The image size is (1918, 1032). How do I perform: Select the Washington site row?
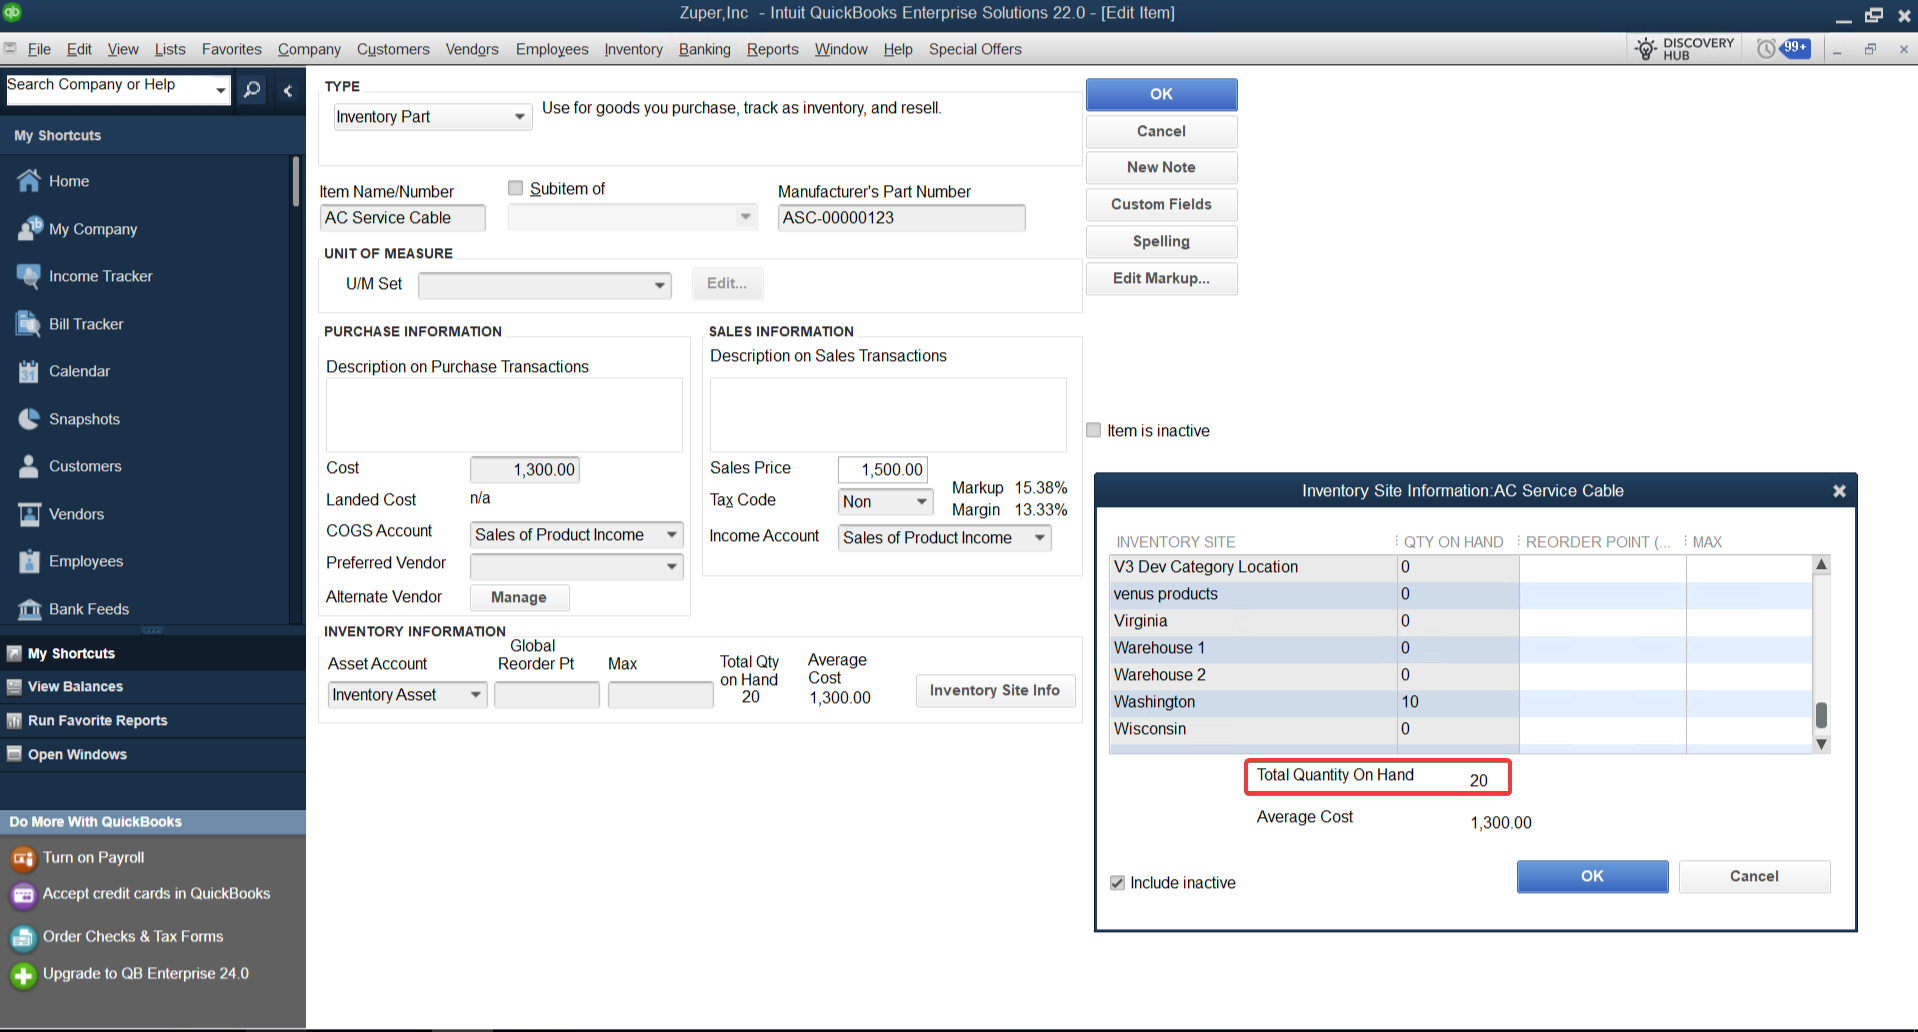pyautogui.click(x=1461, y=702)
